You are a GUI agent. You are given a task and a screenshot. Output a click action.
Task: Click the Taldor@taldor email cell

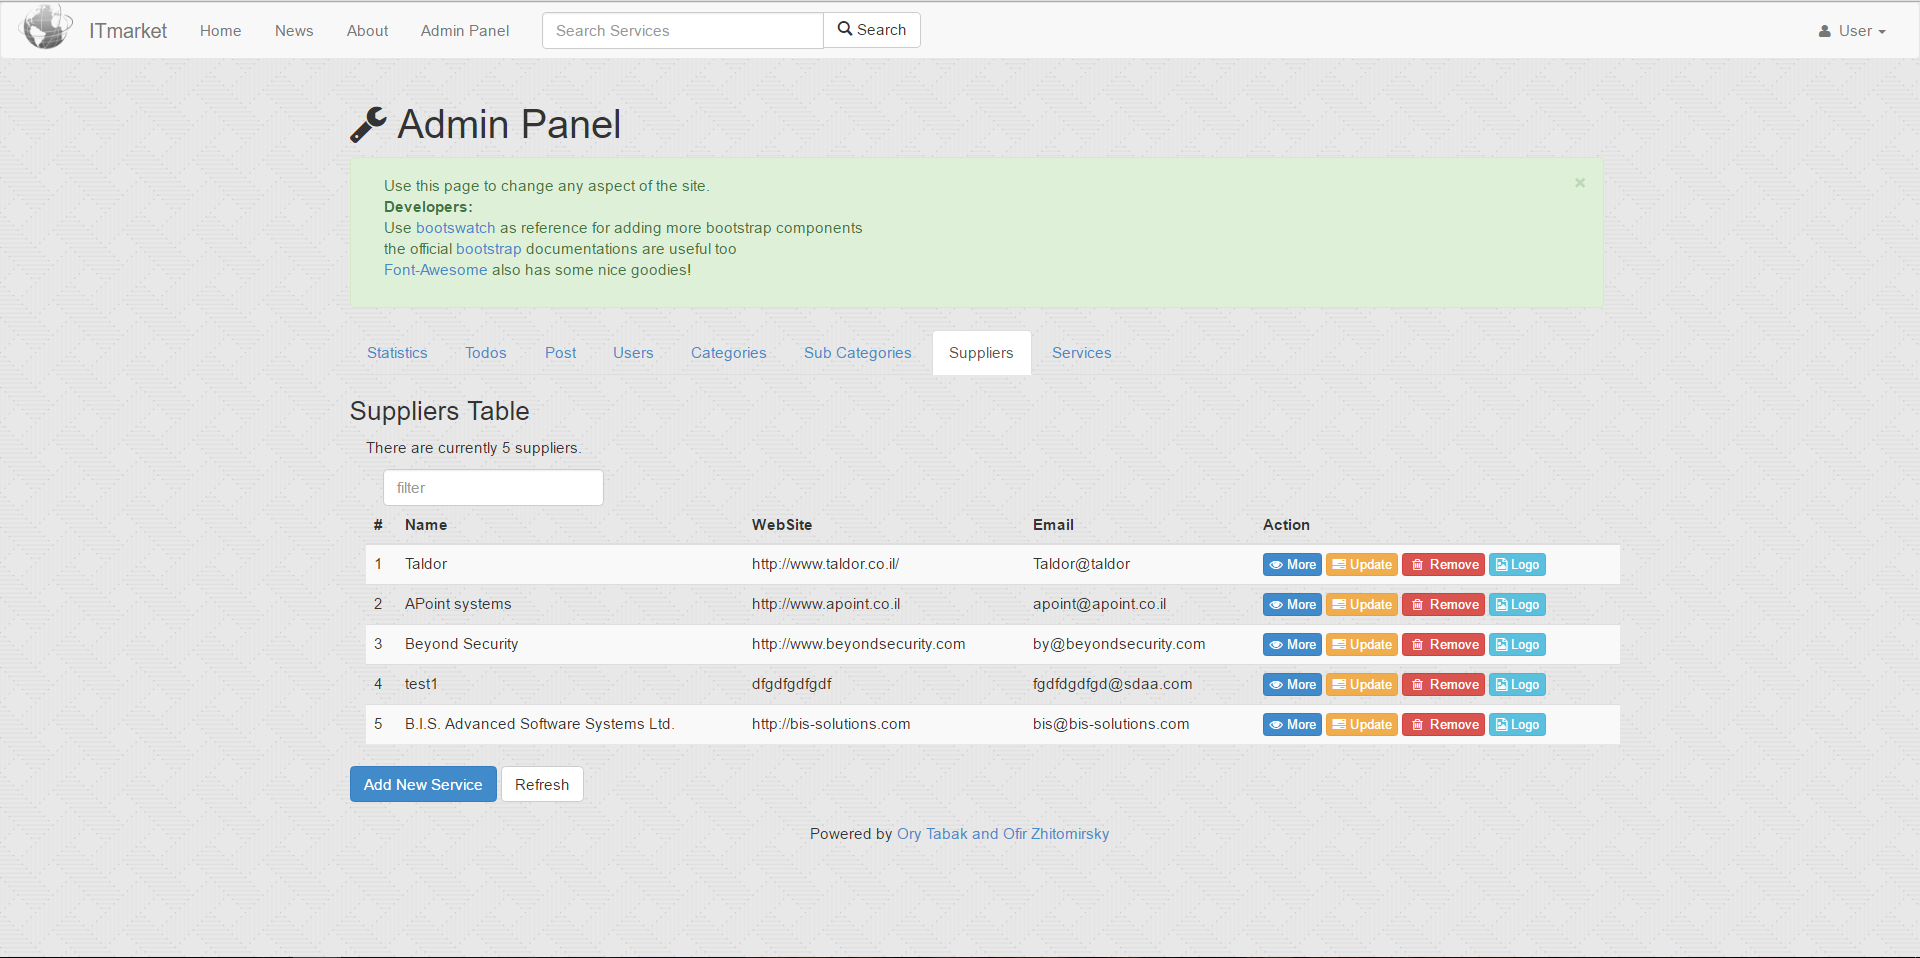[1081, 564]
